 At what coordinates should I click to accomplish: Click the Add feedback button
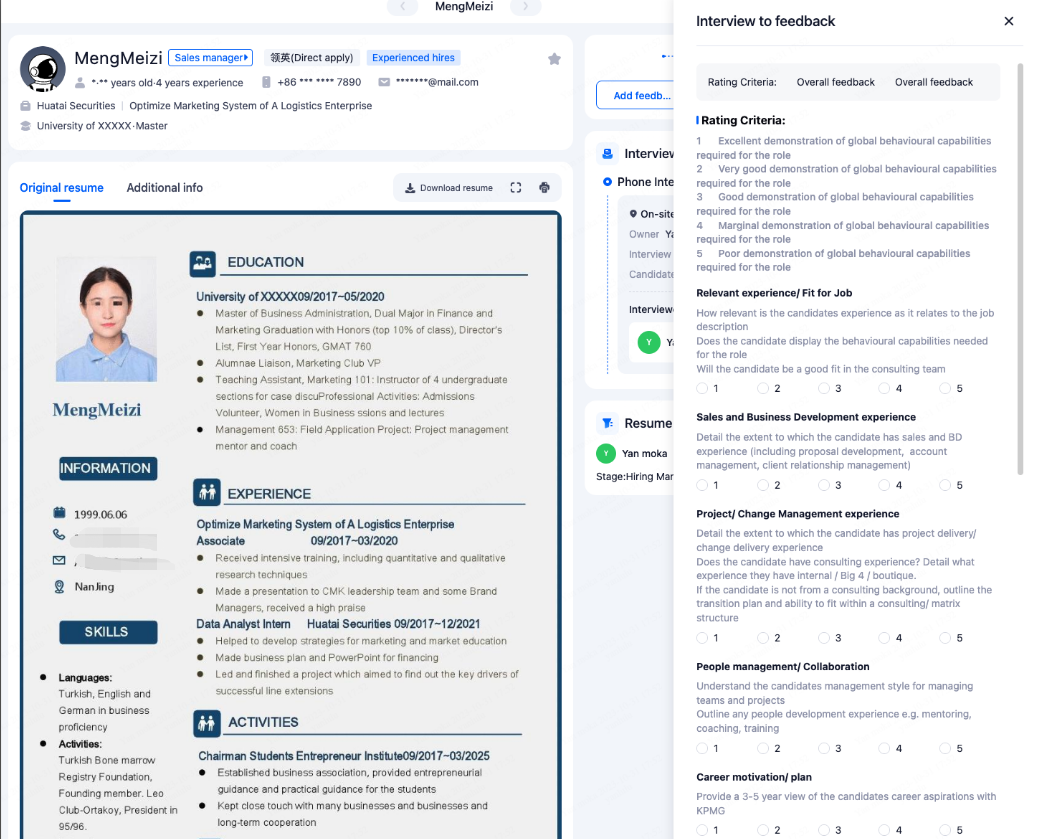636,95
